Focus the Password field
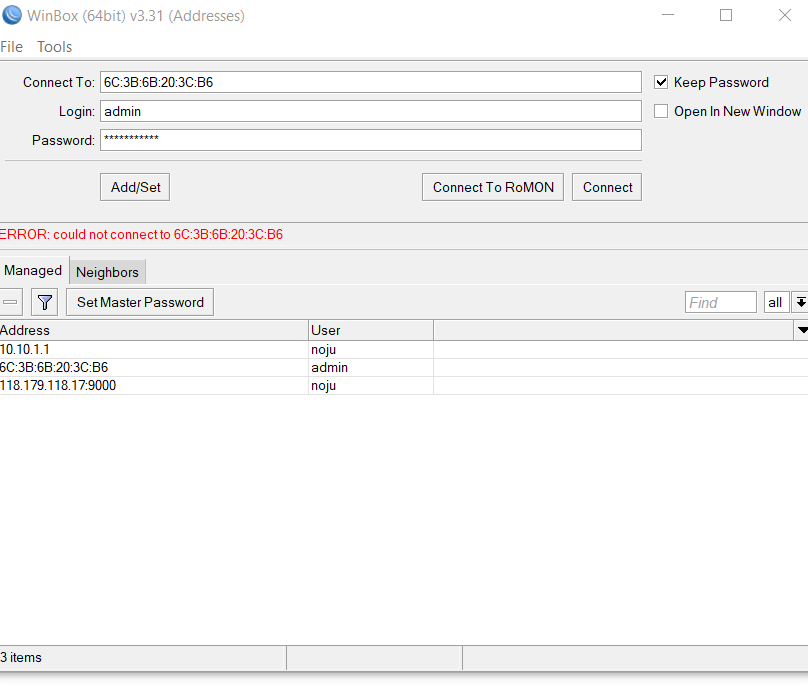Image resolution: width=808 pixels, height=700 pixels. [x=371, y=140]
